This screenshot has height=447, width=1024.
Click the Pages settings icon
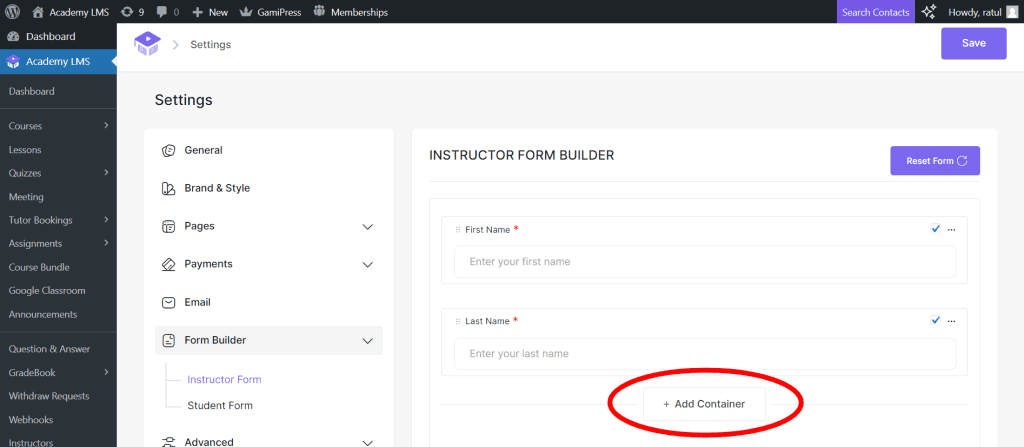[x=168, y=226]
